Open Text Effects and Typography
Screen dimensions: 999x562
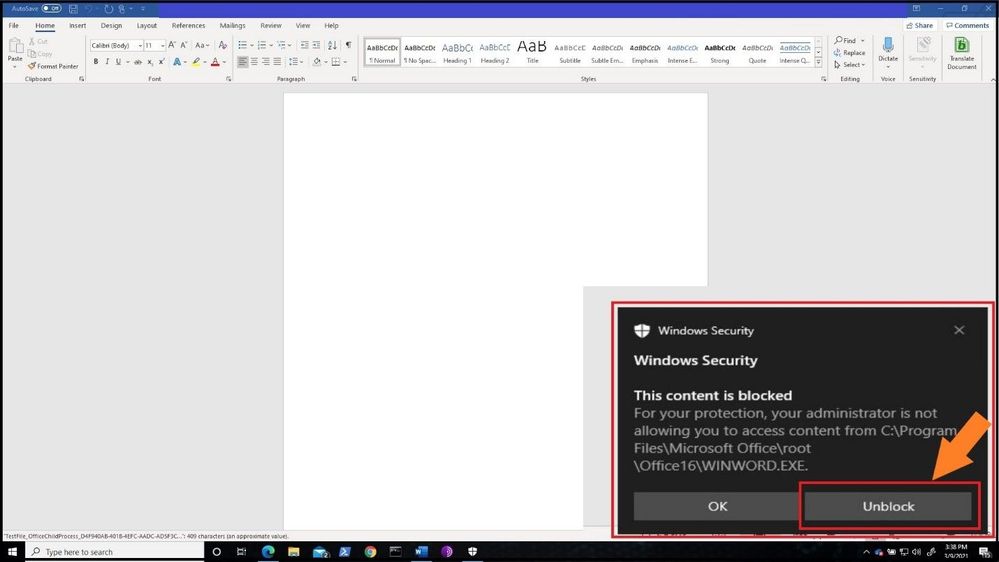coord(177,62)
